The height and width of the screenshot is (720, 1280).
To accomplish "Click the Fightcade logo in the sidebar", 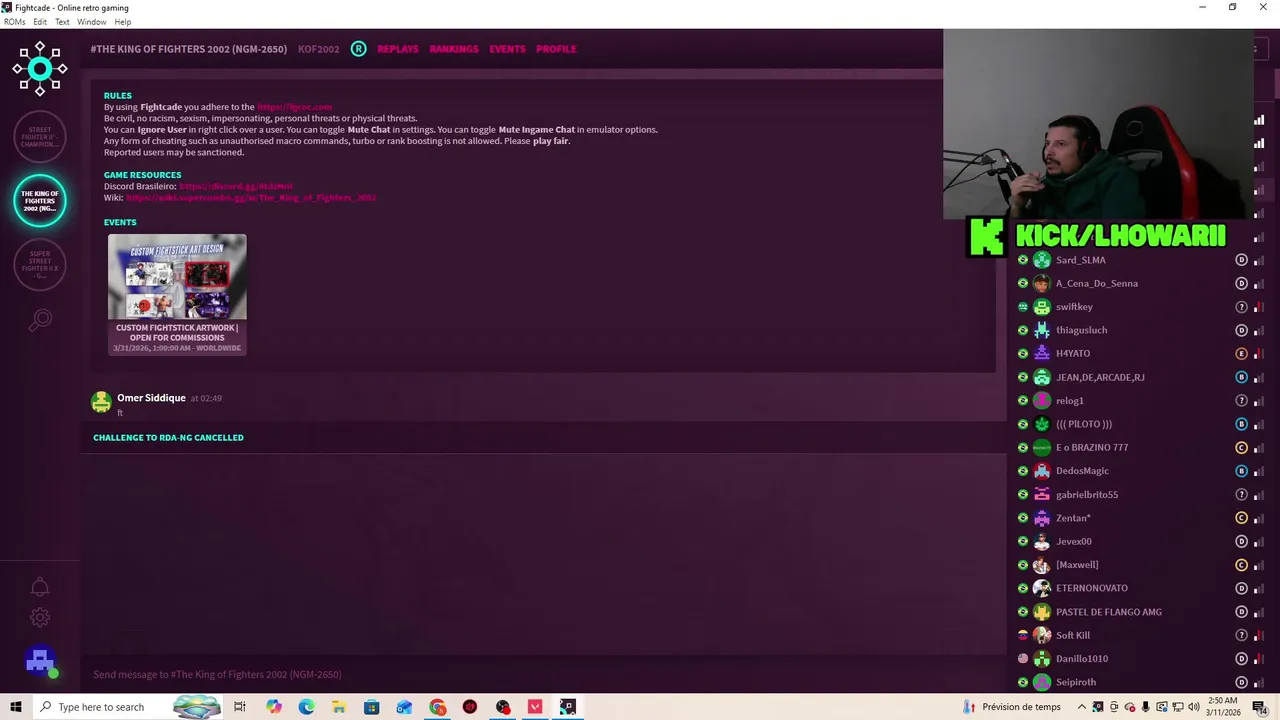I will (40, 69).
